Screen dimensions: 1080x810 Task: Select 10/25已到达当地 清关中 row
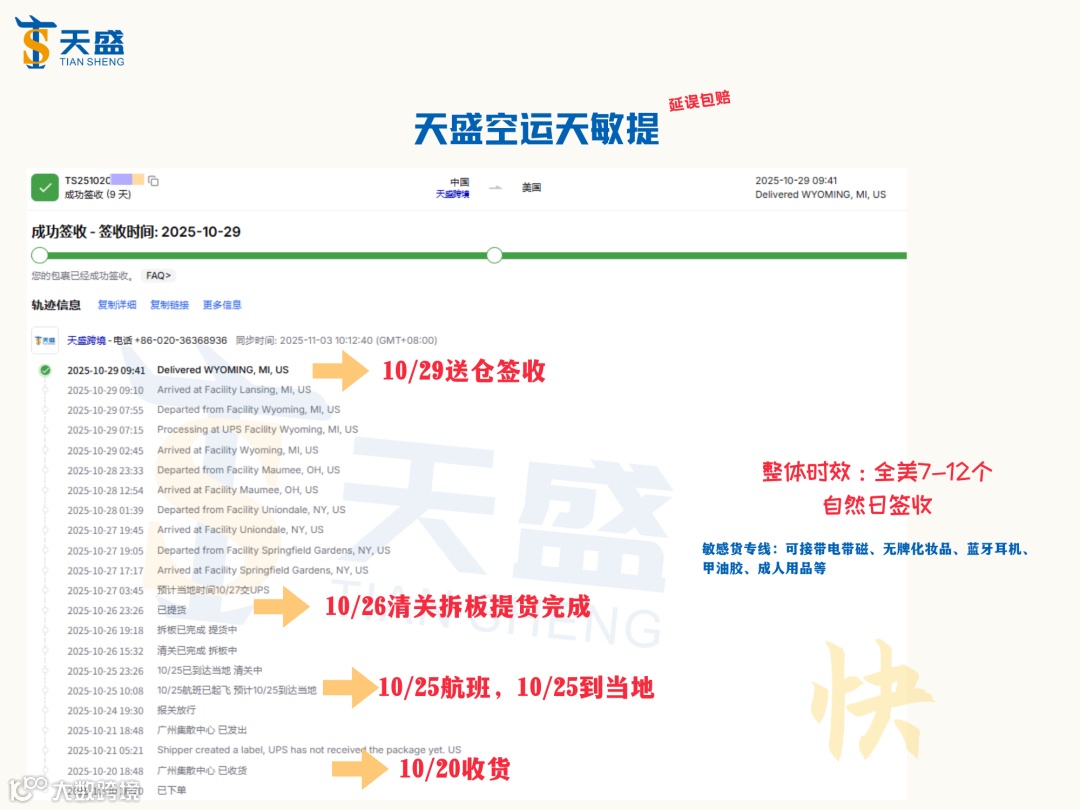coord(165,671)
